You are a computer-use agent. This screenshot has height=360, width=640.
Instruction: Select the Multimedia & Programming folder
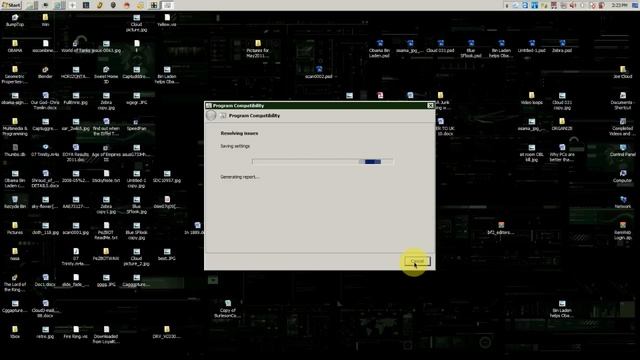tap(15, 127)
